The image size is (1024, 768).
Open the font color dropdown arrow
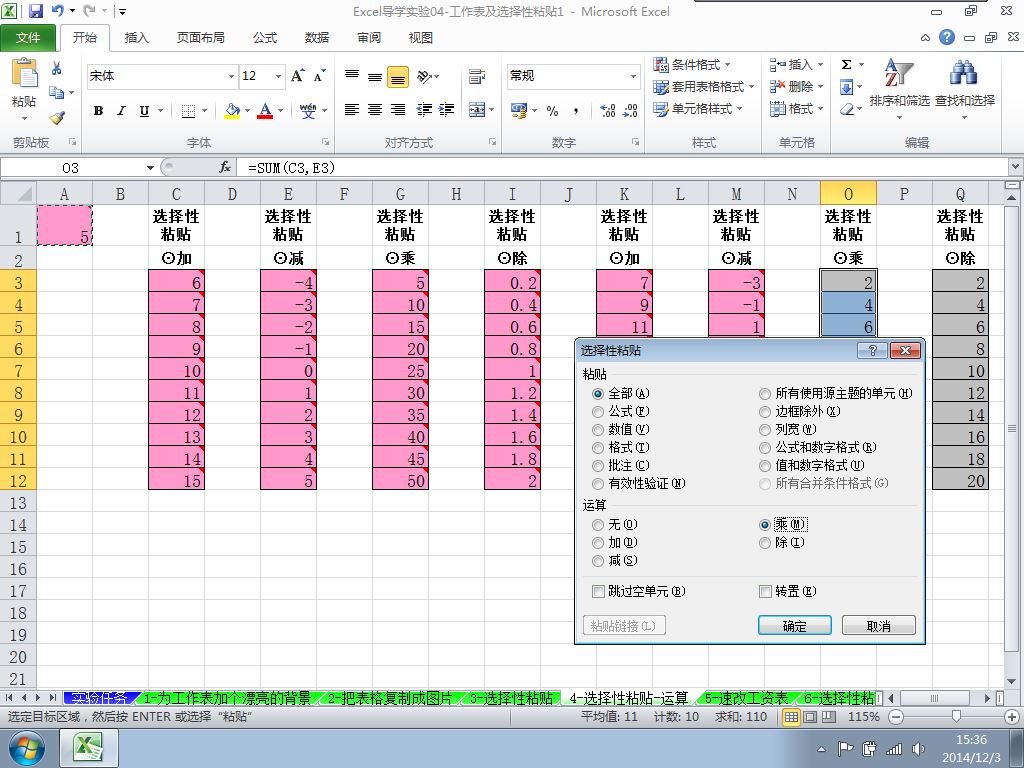click(281, 111)
